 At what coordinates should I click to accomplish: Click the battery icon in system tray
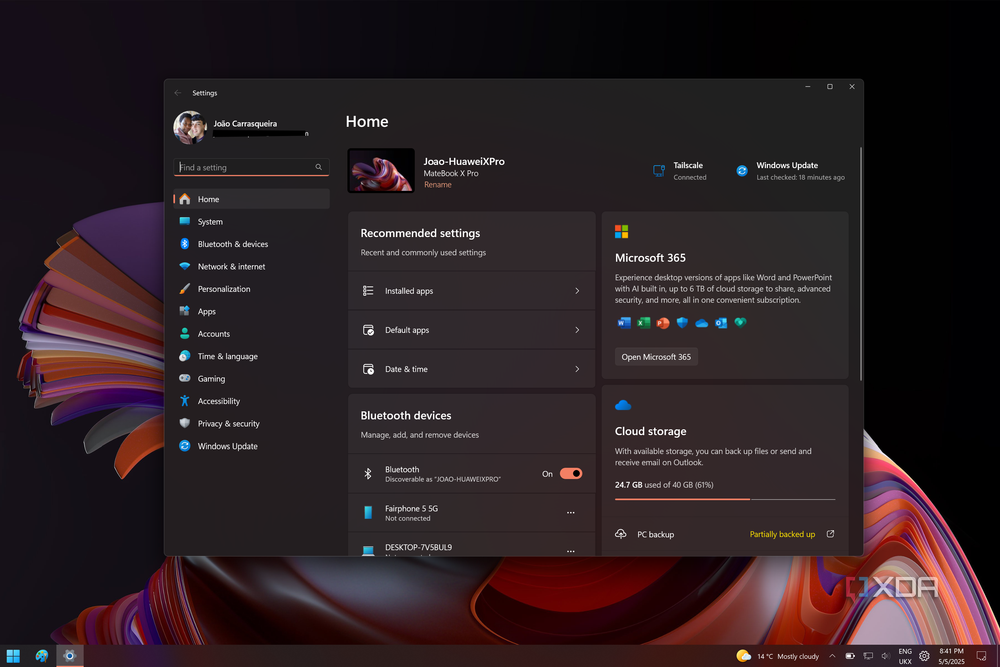tap(850, 656)
